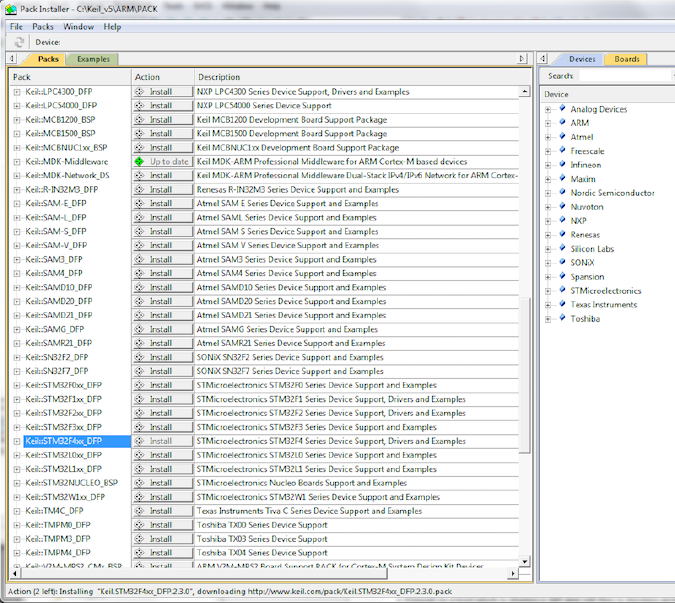The width and height of the screenshot is (675, 603).
Task: Click the Nordic Semiconductor vendor icon
Action: pos(562,192)
